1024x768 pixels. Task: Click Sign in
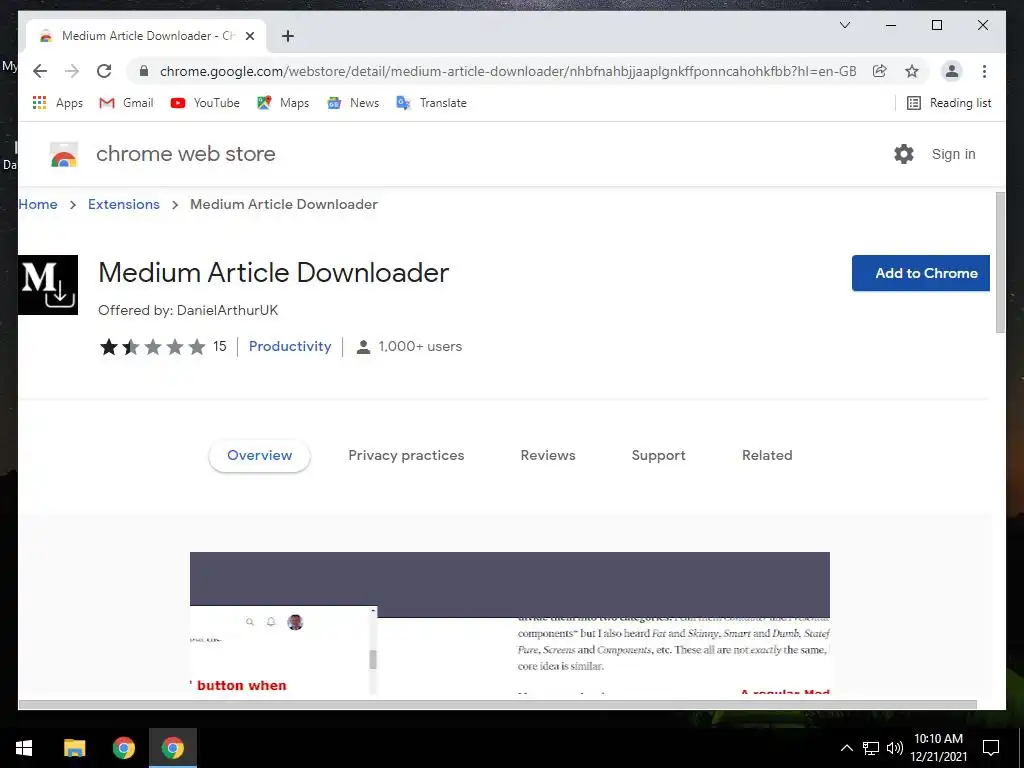point(953,154)
